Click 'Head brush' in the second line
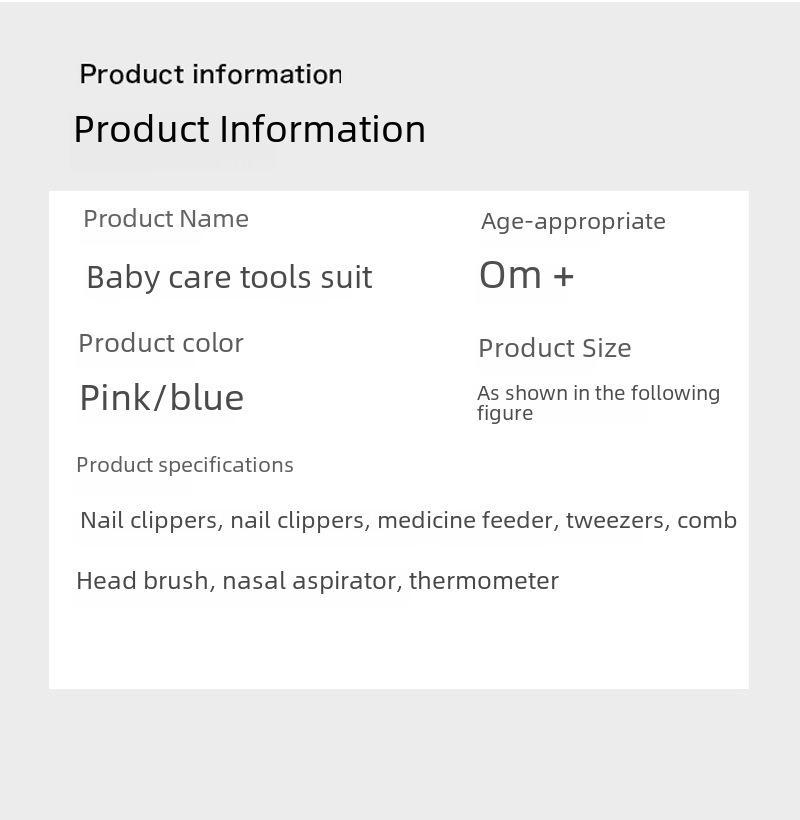The width and height of the screenshot is (800, 820). pos(143,580)
